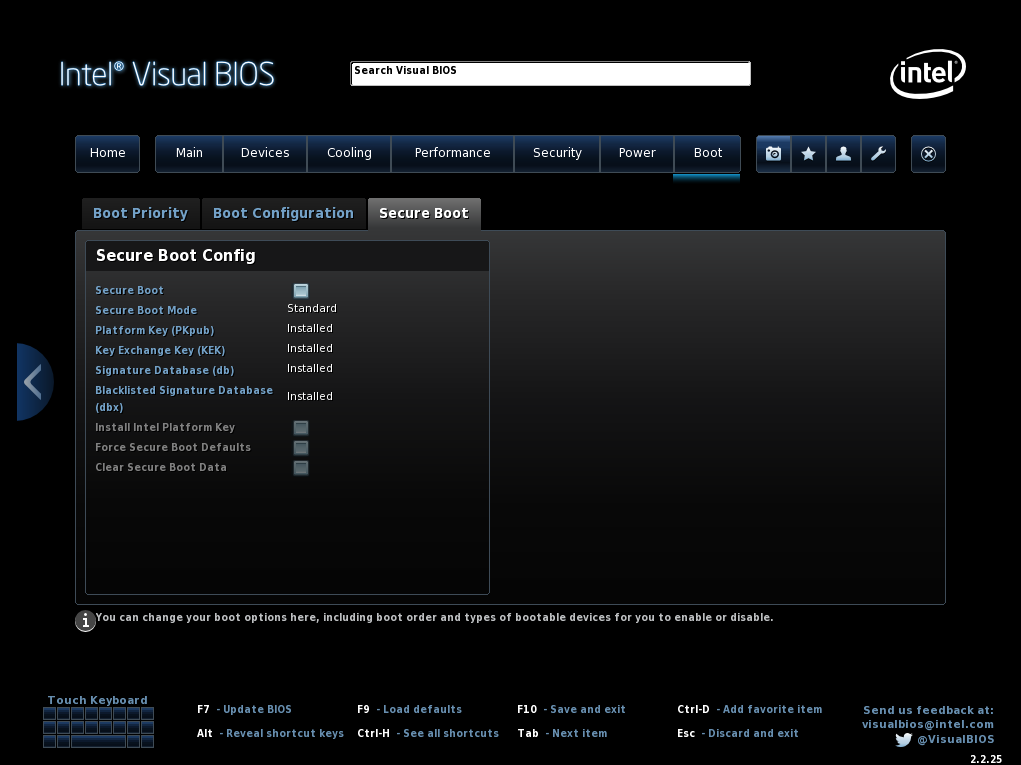Click the Signature Database (db) label
The height and width of the screenshot is (765, 1021).
165,370
